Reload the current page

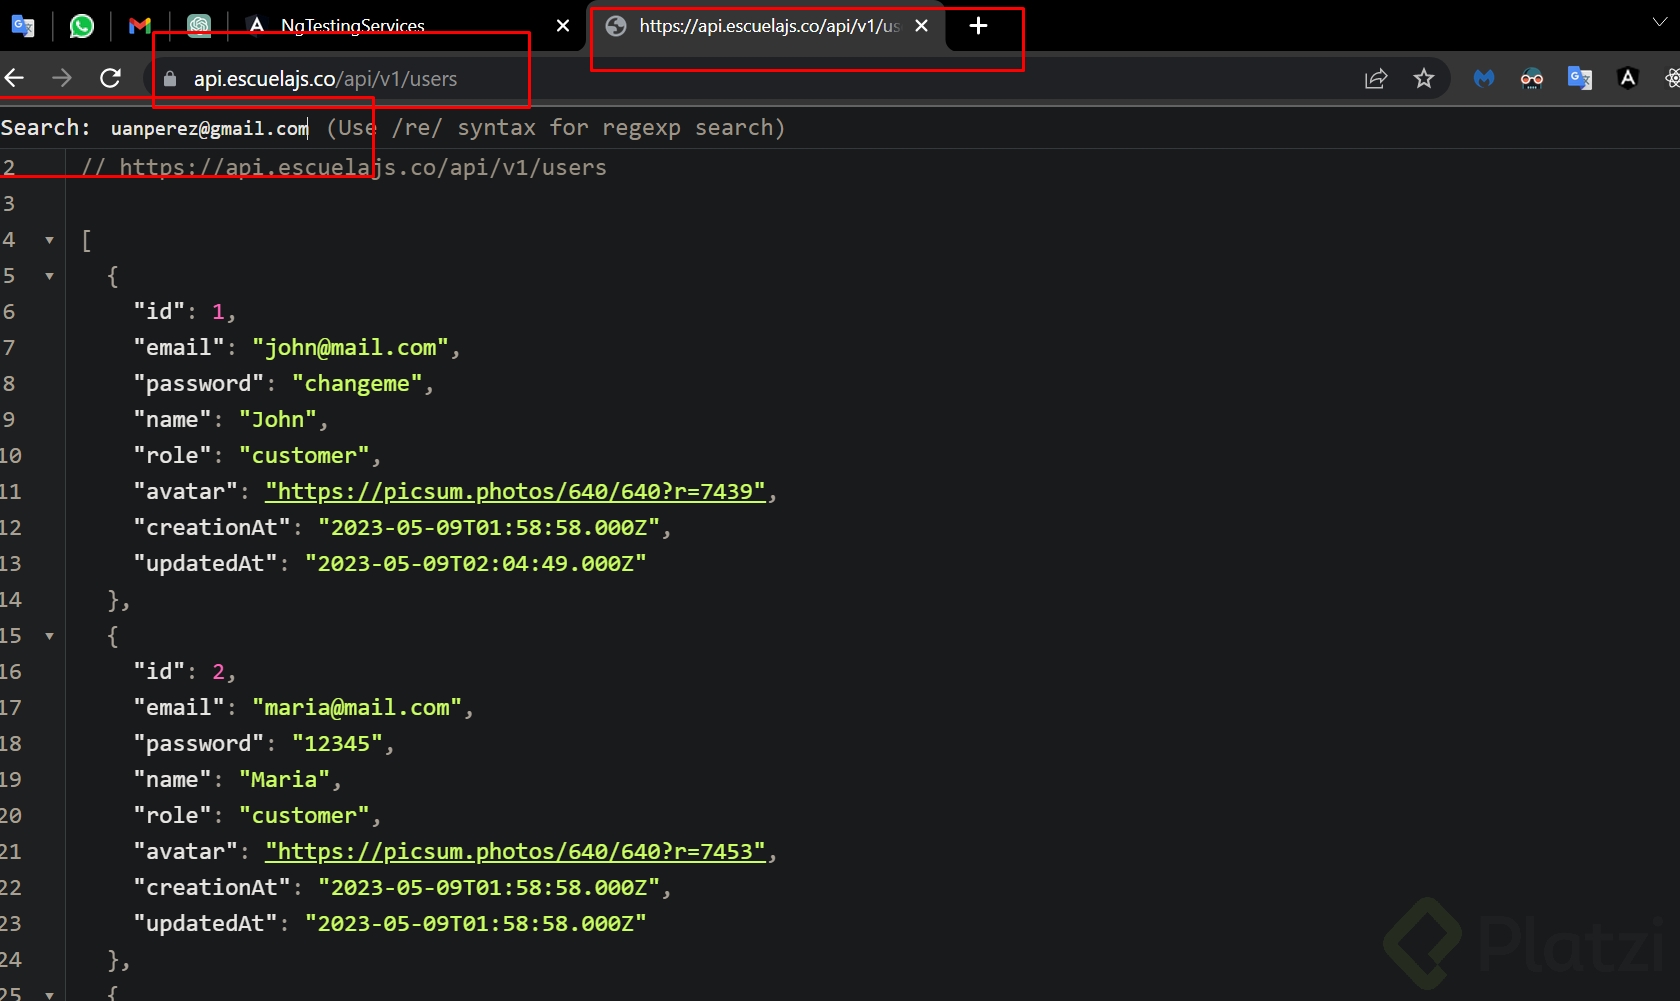coord(110,78)
